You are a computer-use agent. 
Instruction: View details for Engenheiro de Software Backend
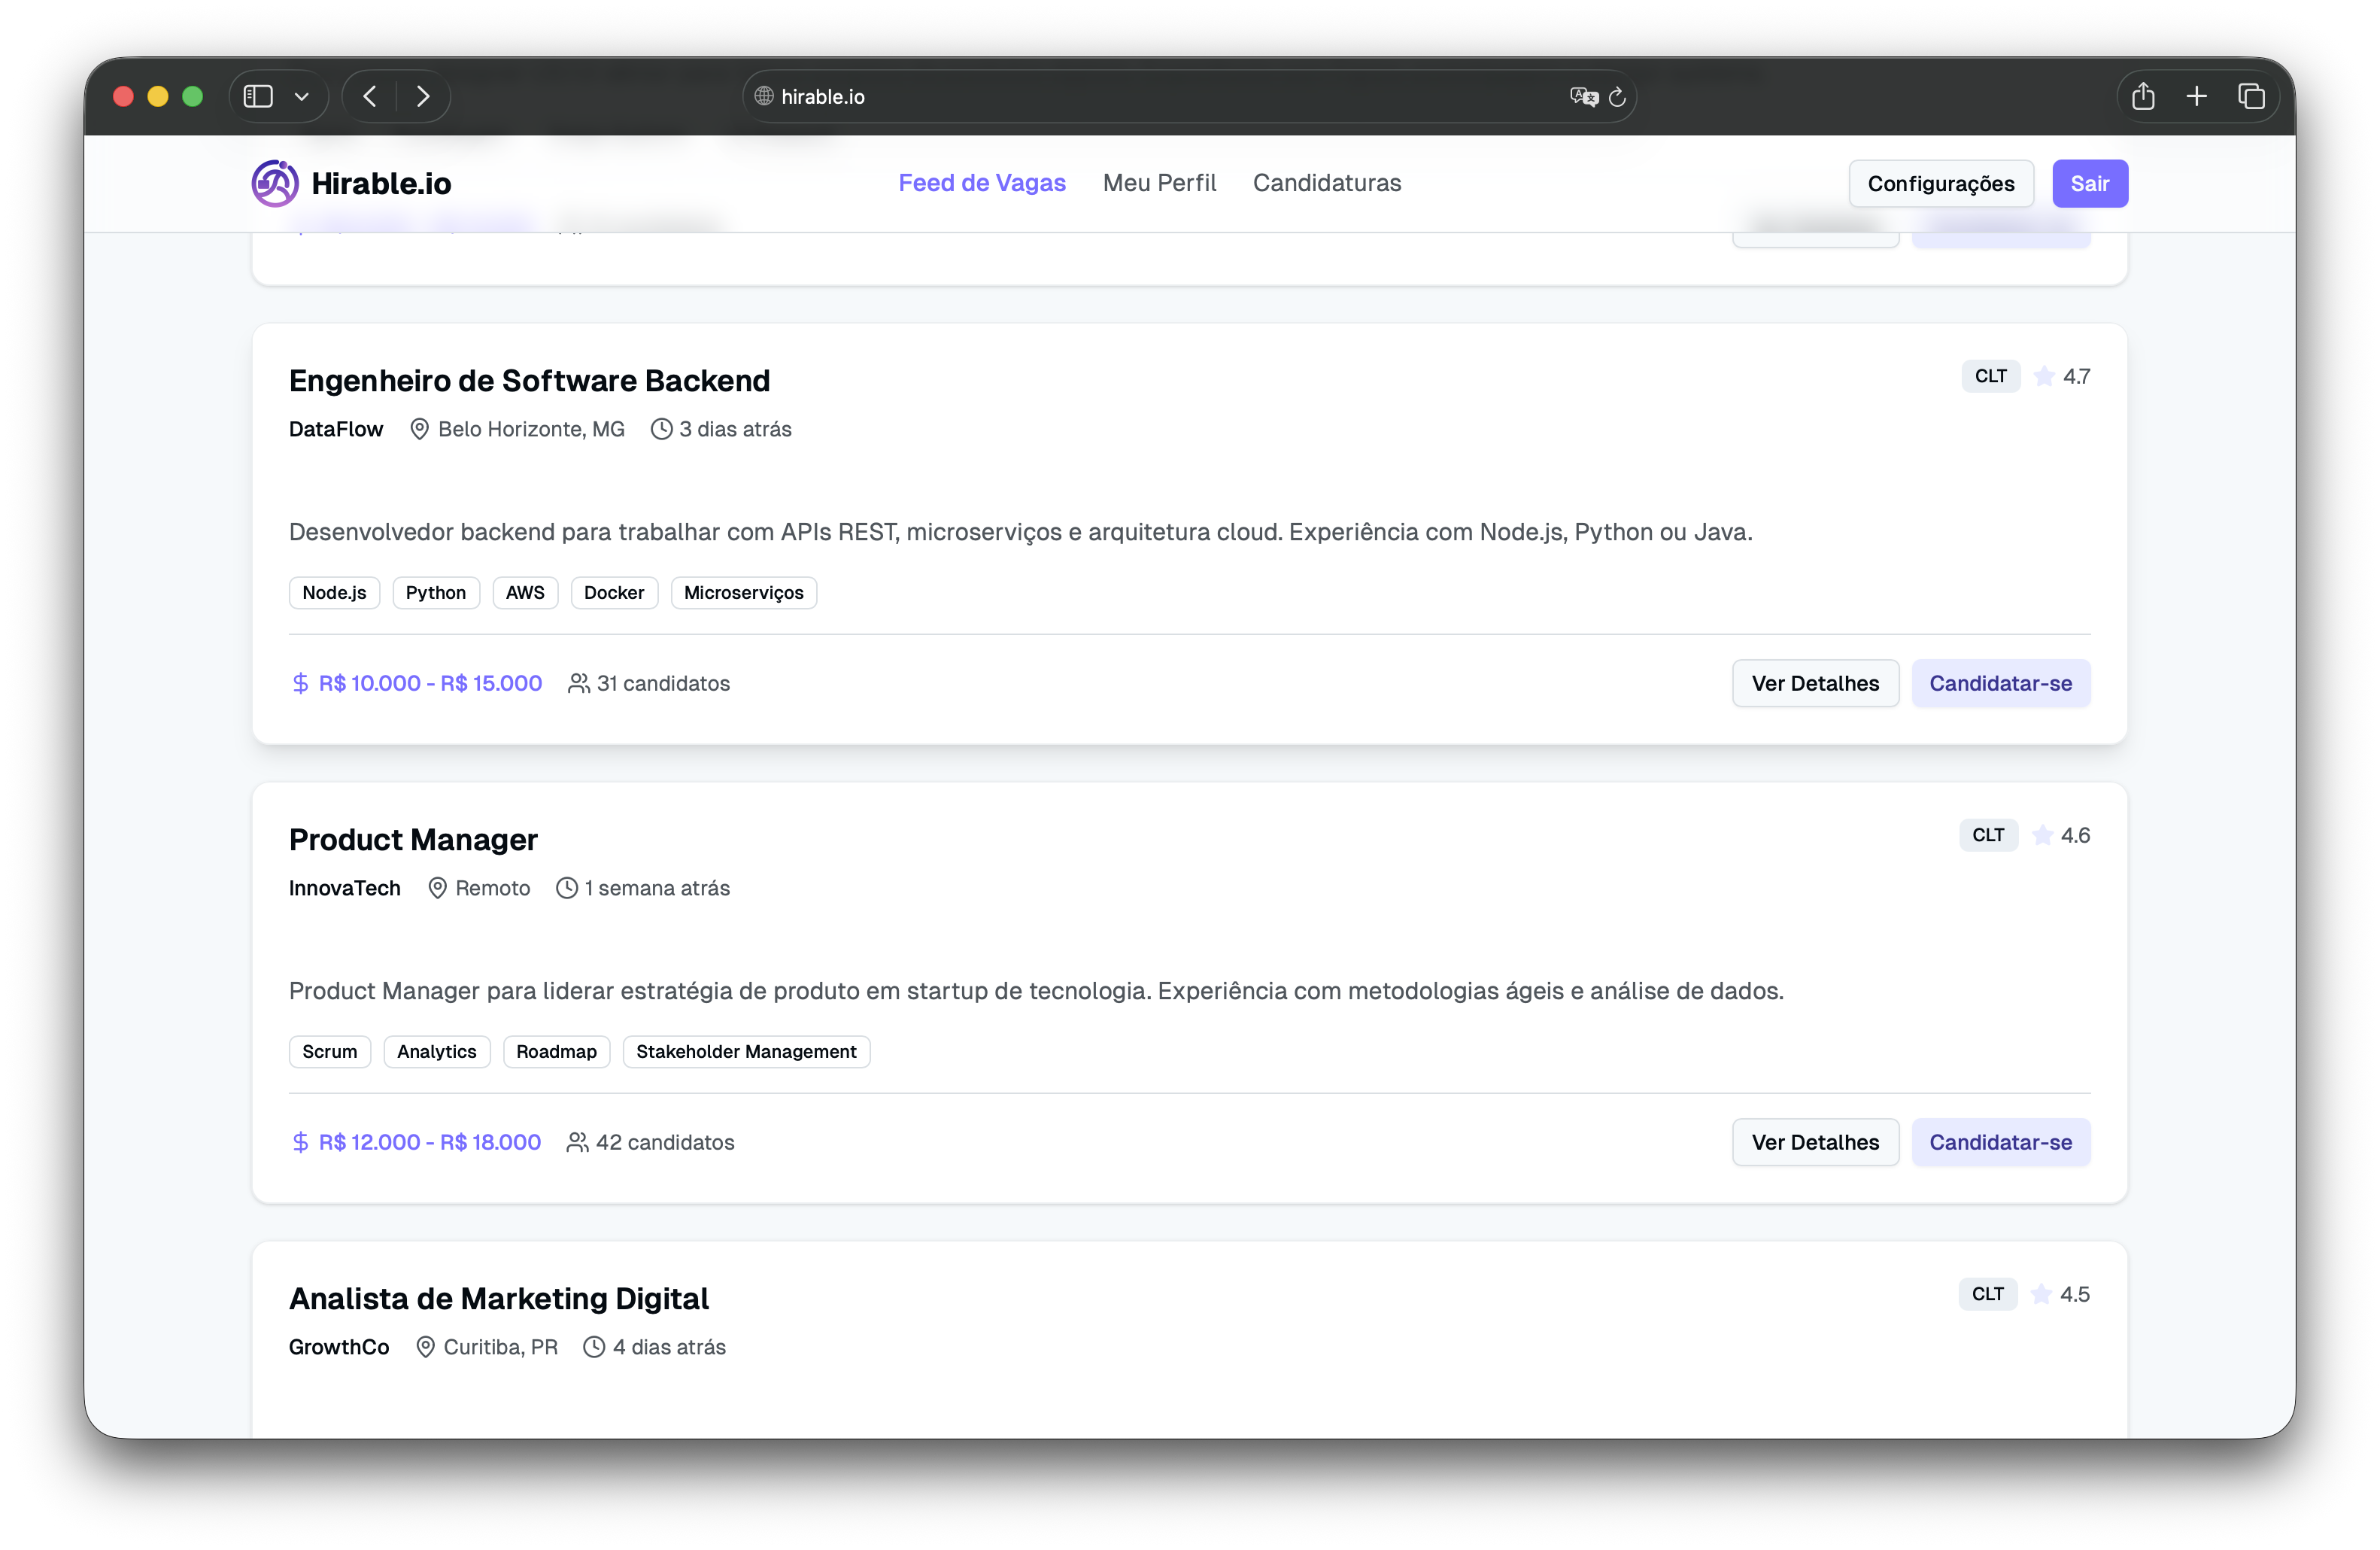[1814, 683]
